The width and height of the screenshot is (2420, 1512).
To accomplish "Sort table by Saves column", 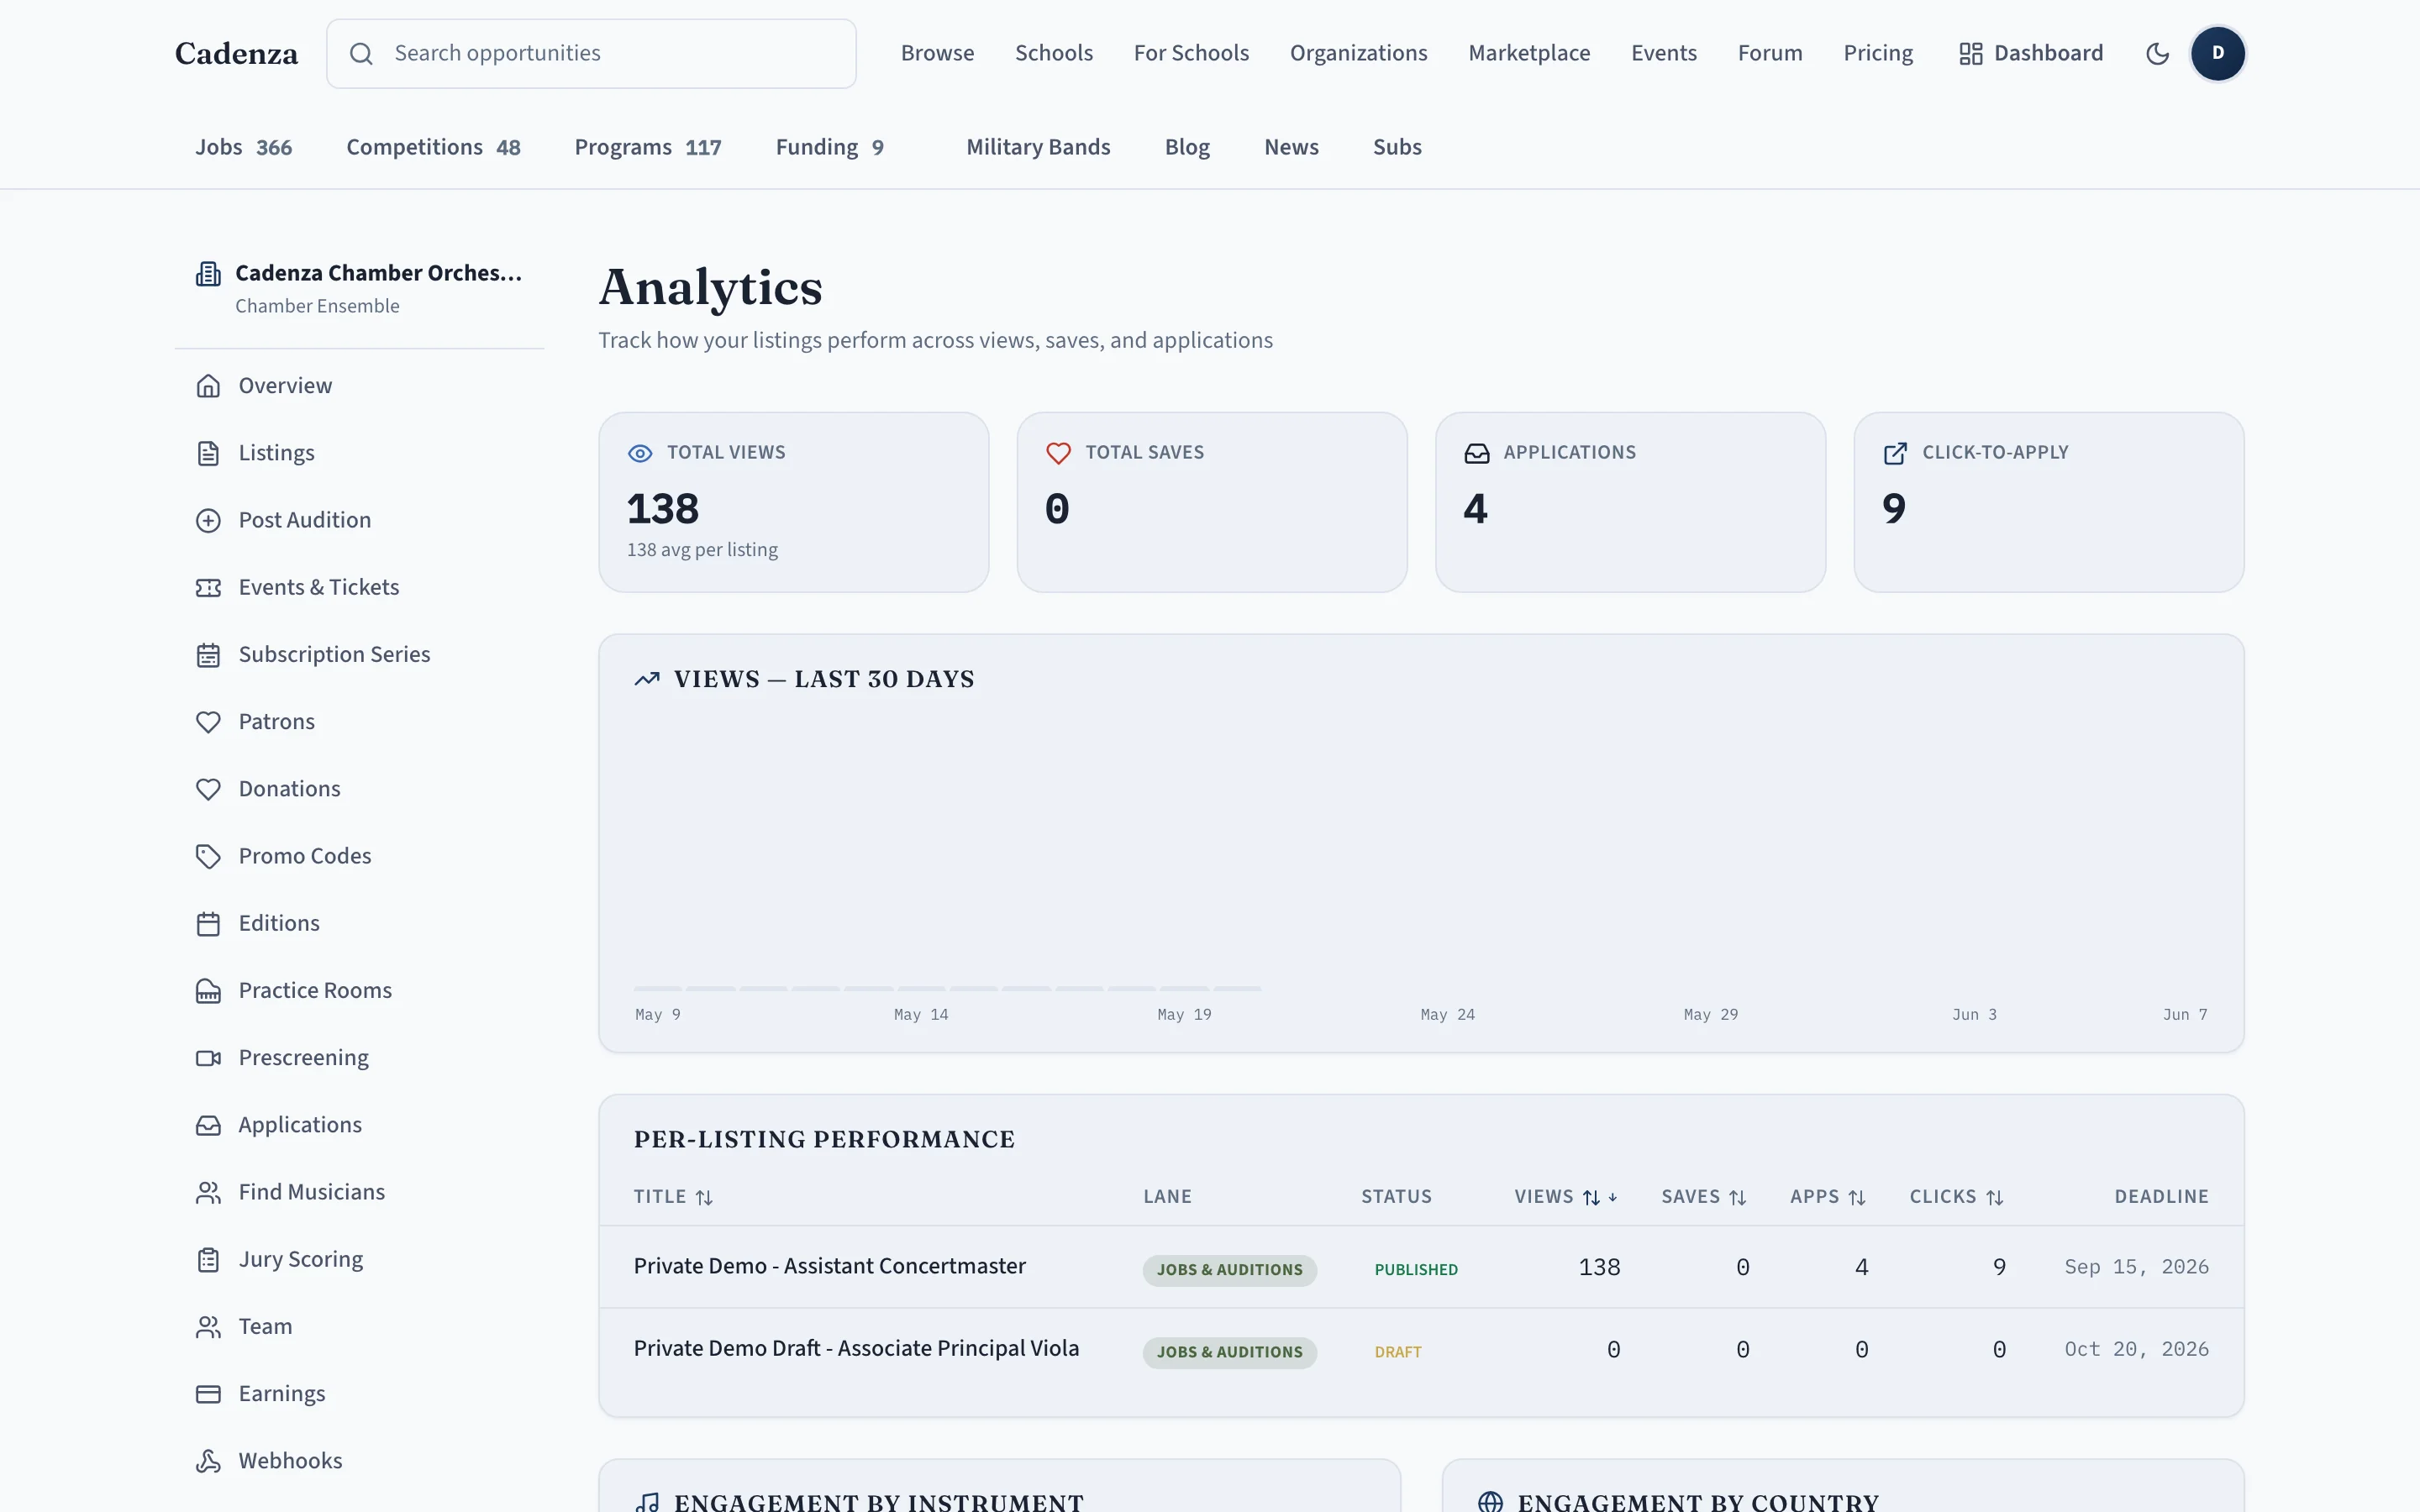I will 1703,1197.
